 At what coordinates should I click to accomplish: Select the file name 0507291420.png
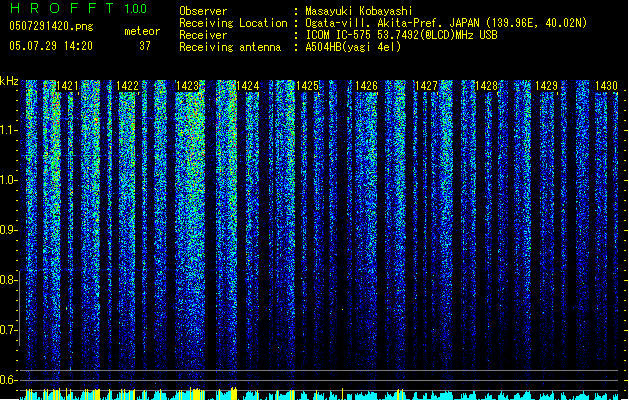[51, 26]
